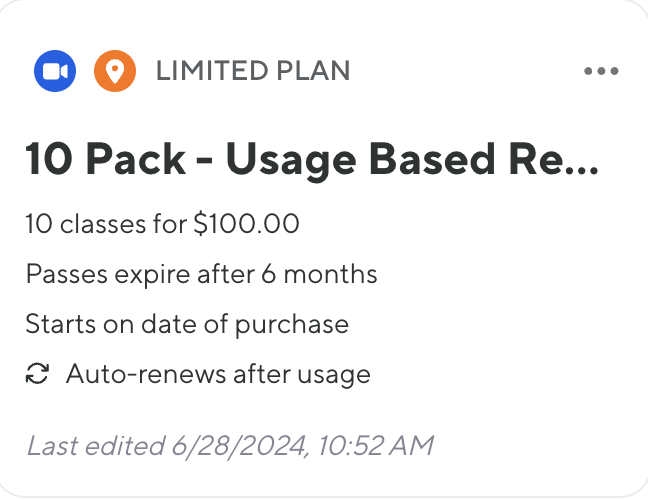This screenshot has width=648, height=500.
Task: Click the 'Last edited' timestamp line
Action: pos(231,445)
